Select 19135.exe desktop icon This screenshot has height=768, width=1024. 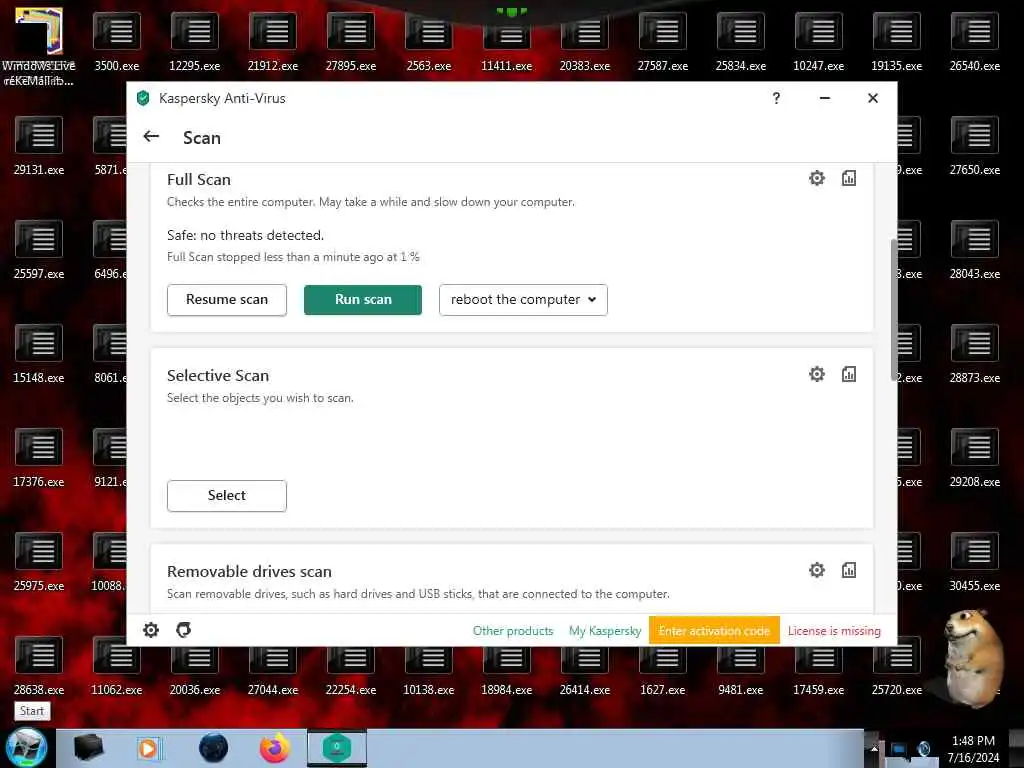[x=896, y=41]
